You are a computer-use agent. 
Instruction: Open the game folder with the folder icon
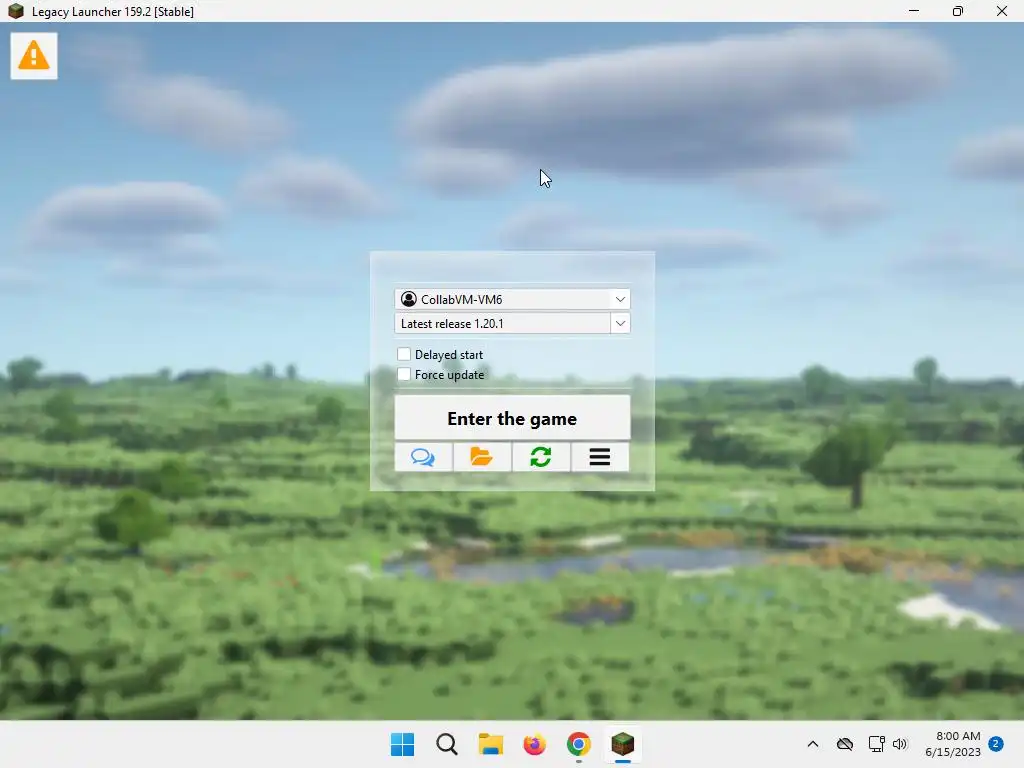pyautogui.click(x=482, y=456)
